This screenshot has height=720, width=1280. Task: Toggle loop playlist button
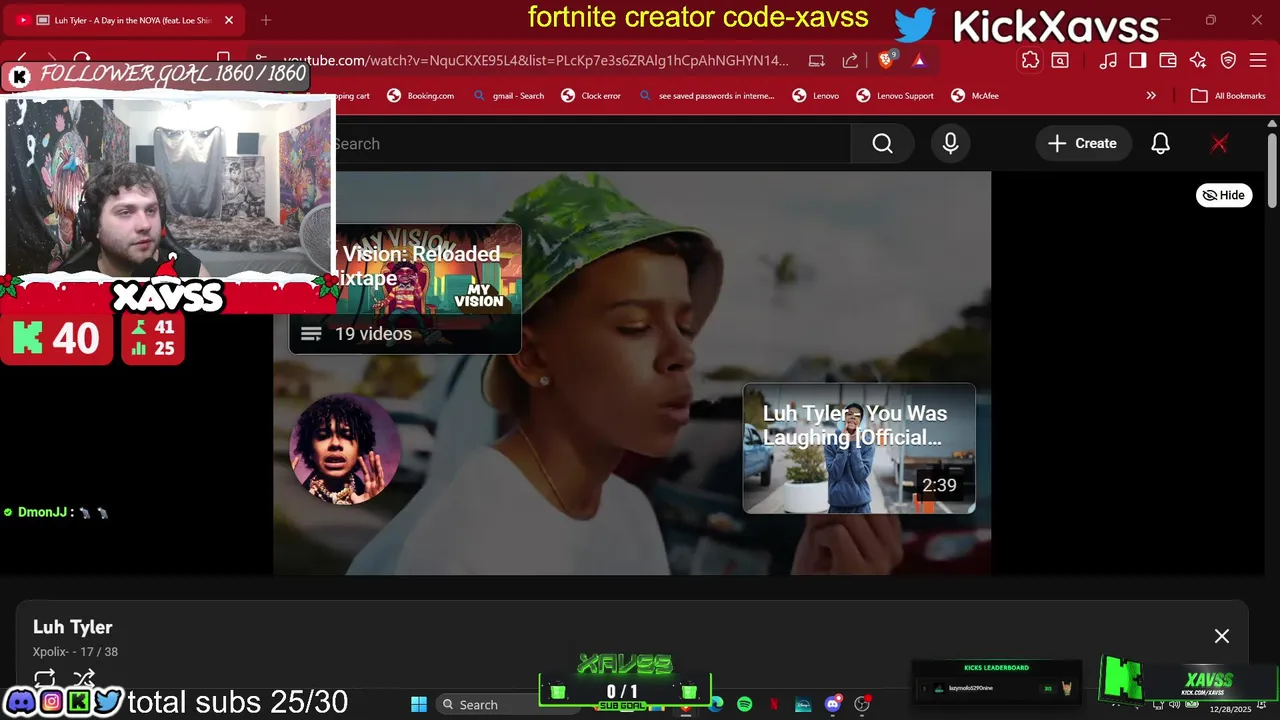pos(45,679)
